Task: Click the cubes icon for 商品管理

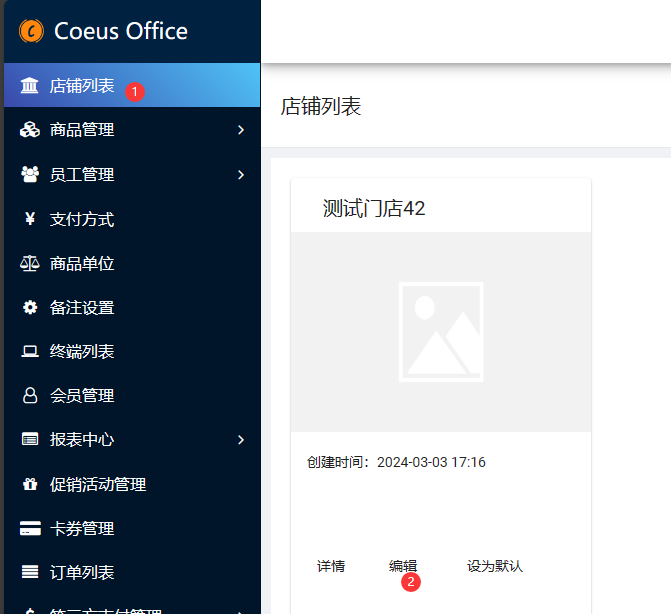Action: click(x=30, y=130)
